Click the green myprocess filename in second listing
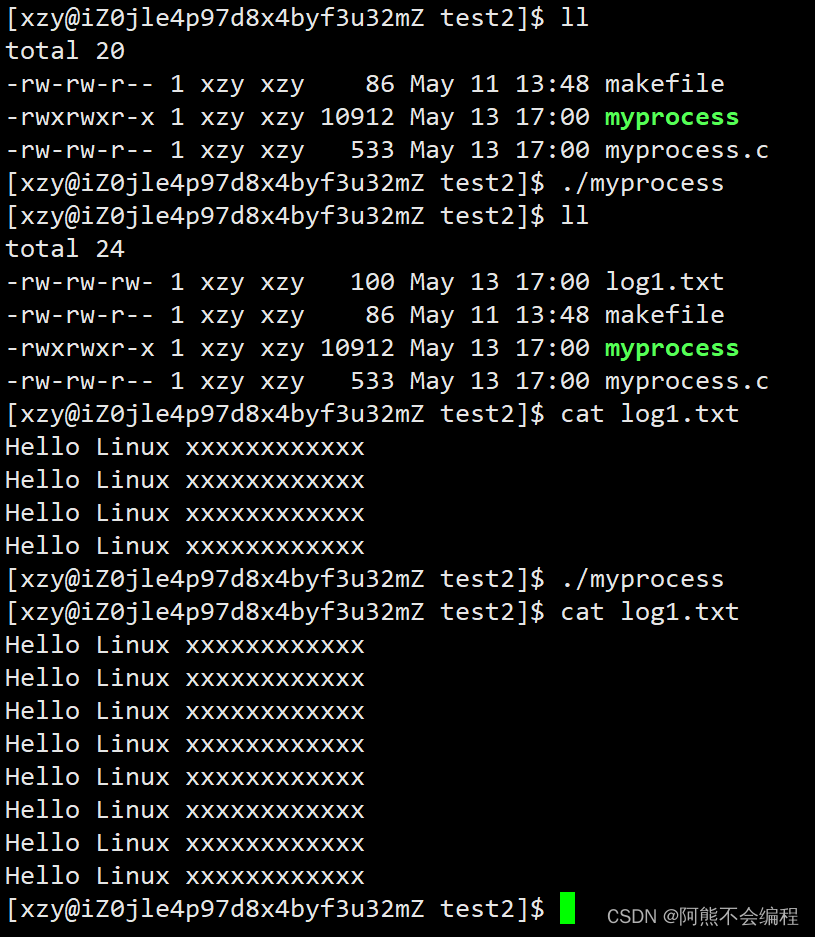This screenshot has height=937, width=815. click(672, 348)
